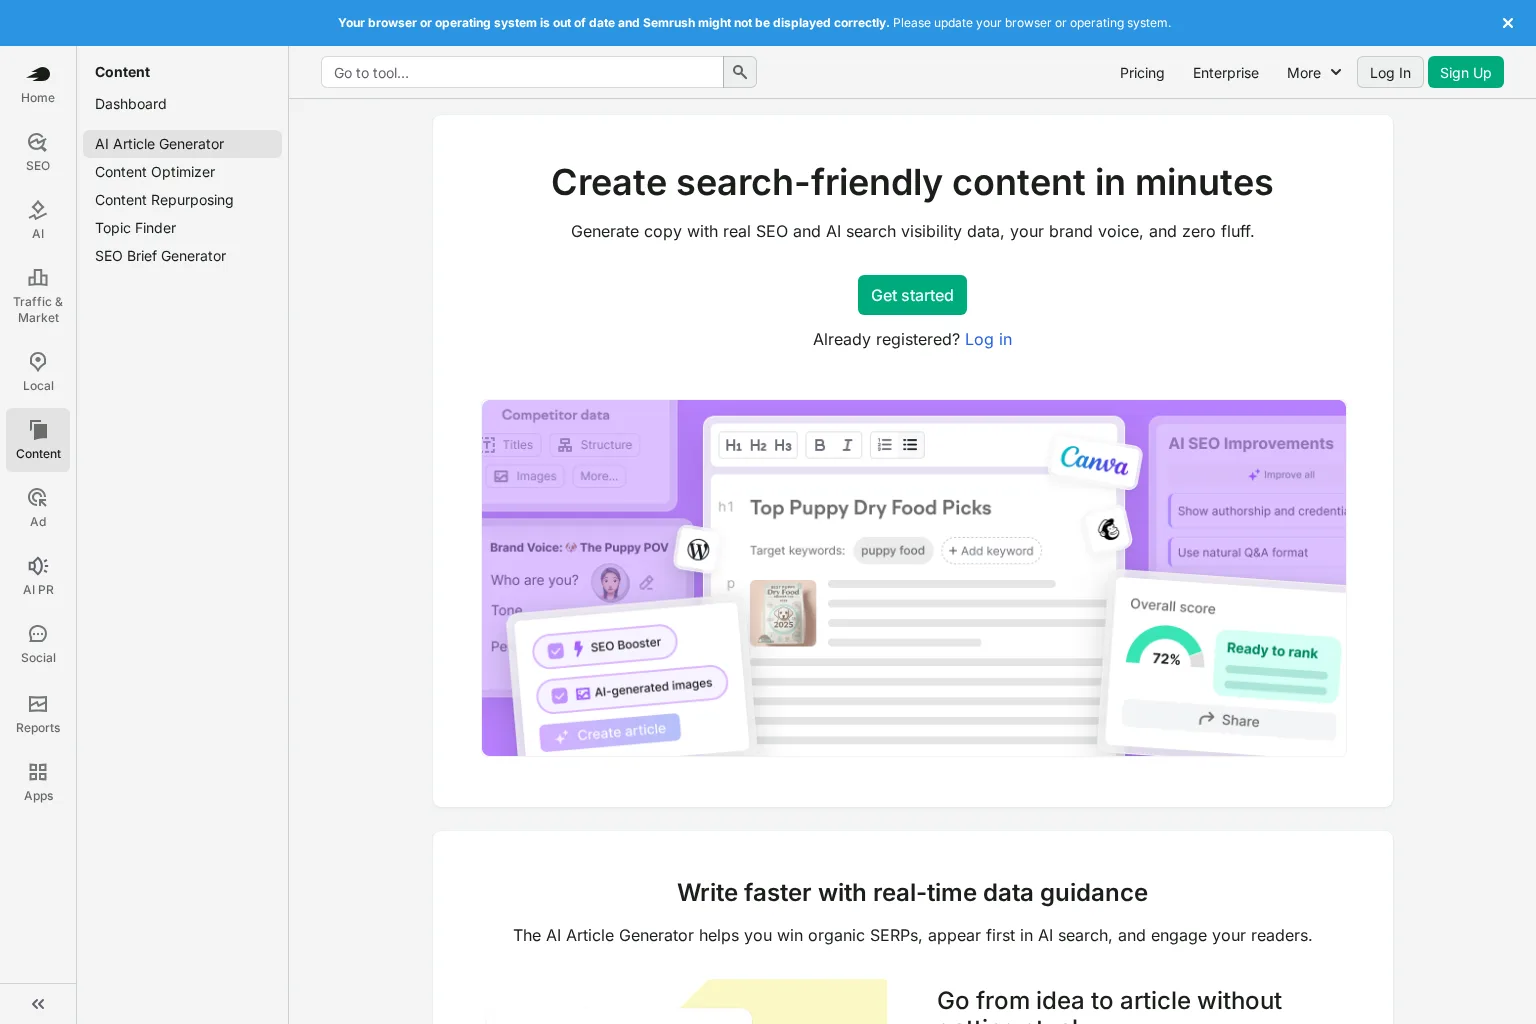Open the Ad toolkit icon

(x=38, y=508)
